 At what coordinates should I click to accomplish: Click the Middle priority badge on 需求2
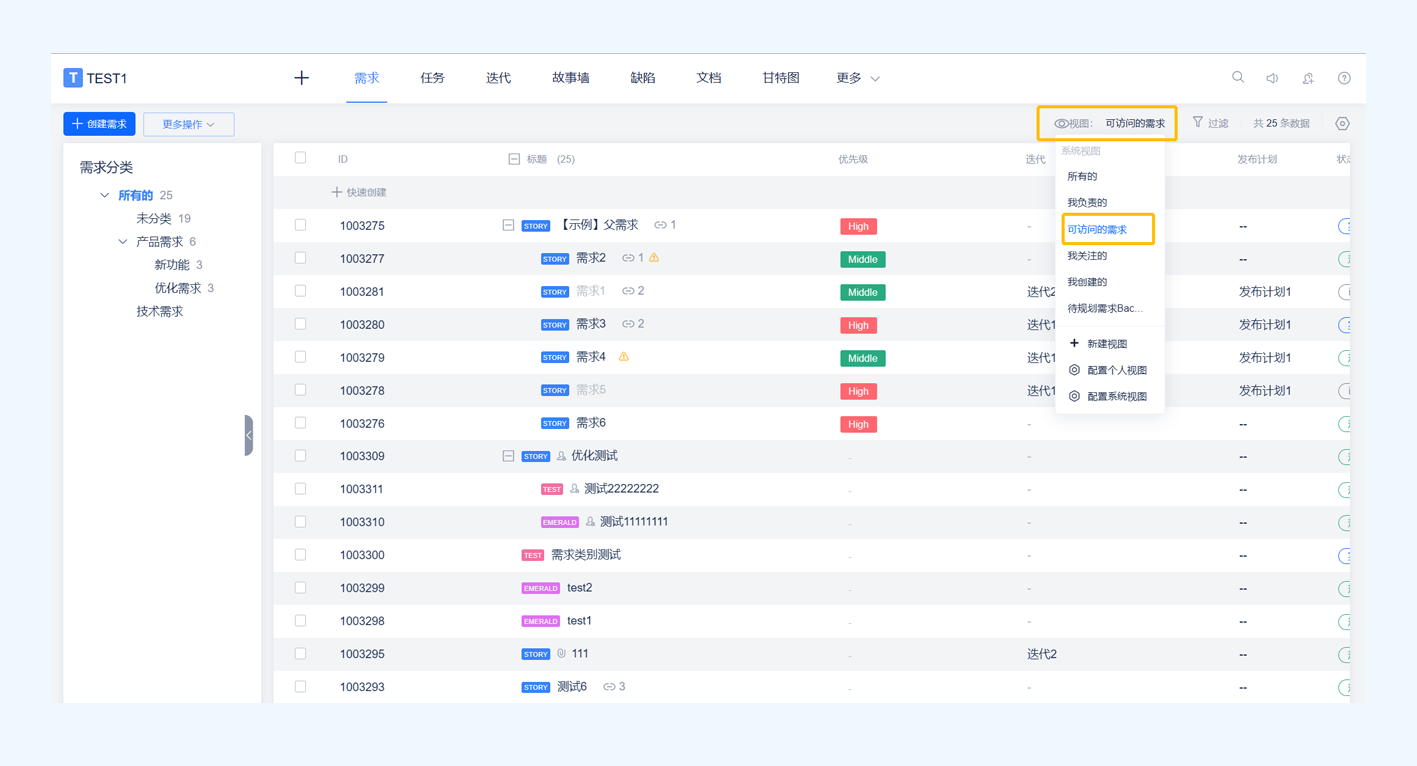coord(863,259)
